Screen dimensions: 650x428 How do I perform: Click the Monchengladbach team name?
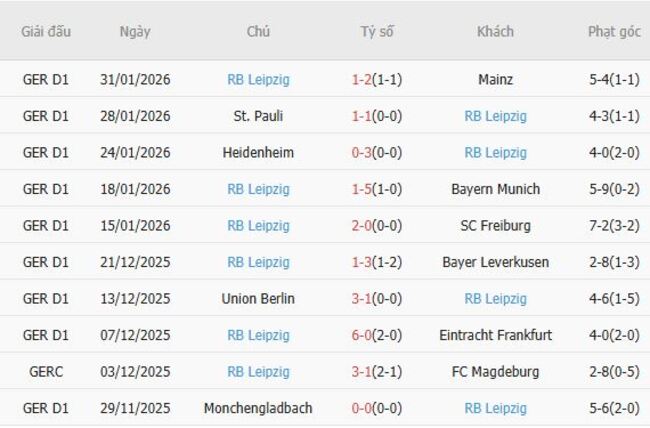click(x=258, y=408)
